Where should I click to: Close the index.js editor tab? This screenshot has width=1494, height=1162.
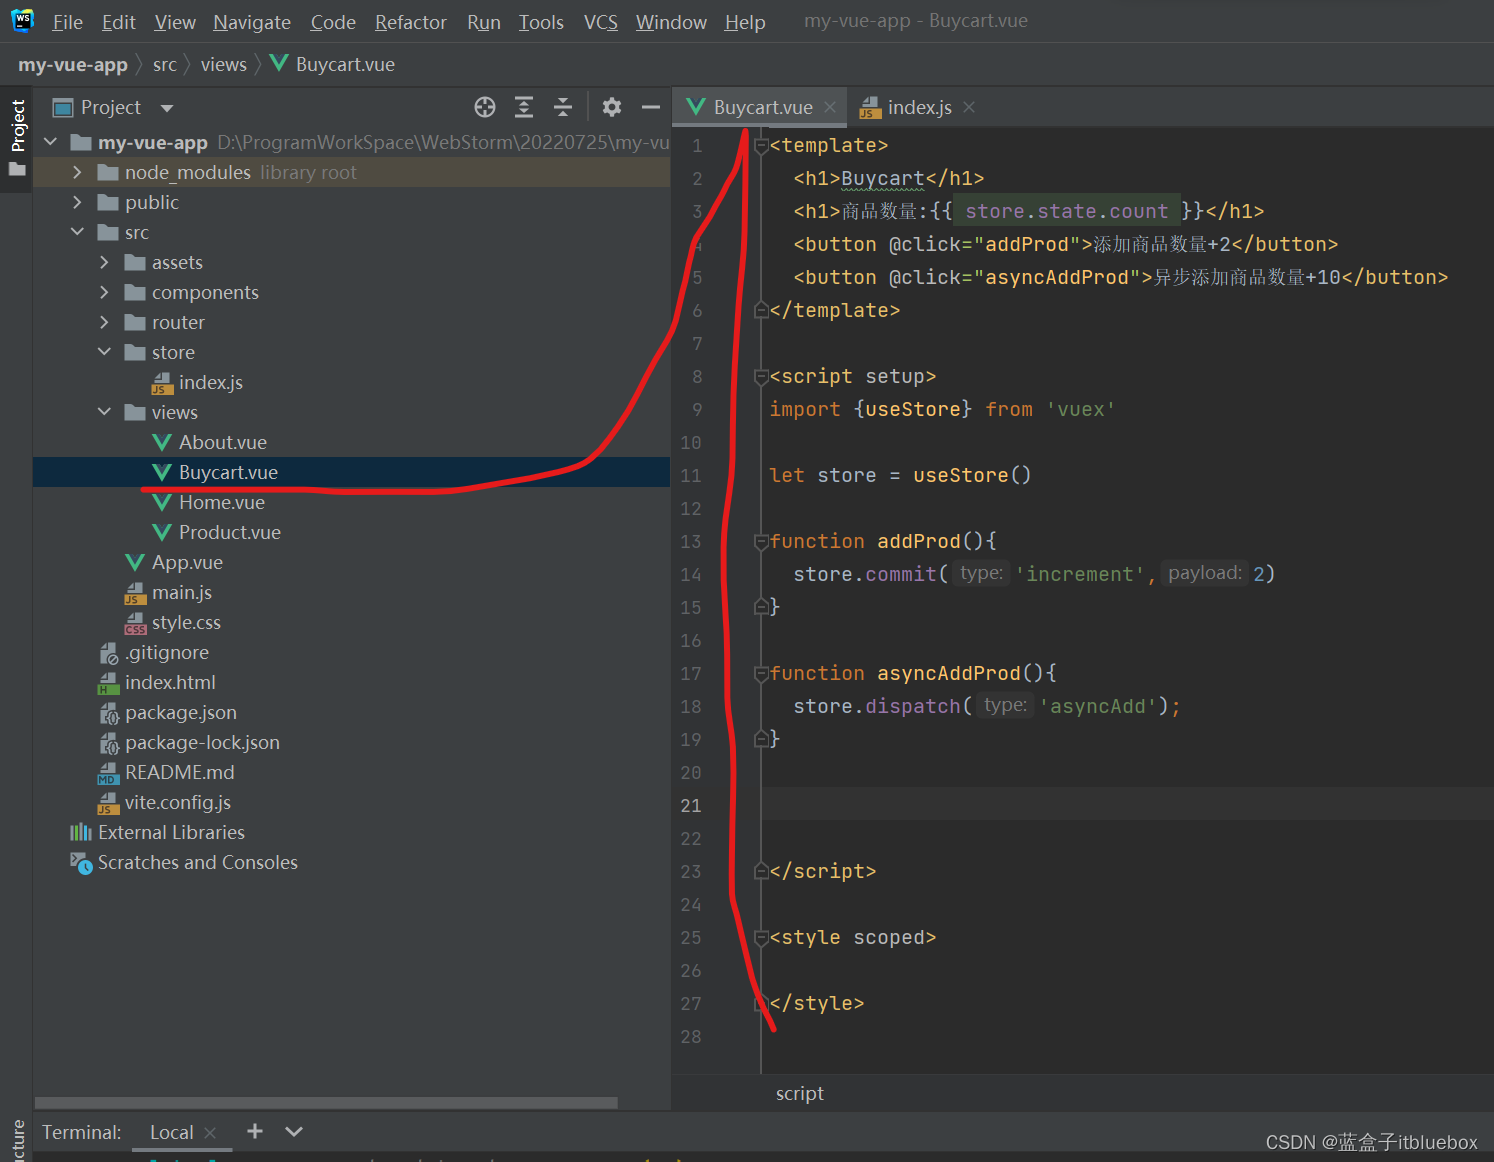click(969, 107)
